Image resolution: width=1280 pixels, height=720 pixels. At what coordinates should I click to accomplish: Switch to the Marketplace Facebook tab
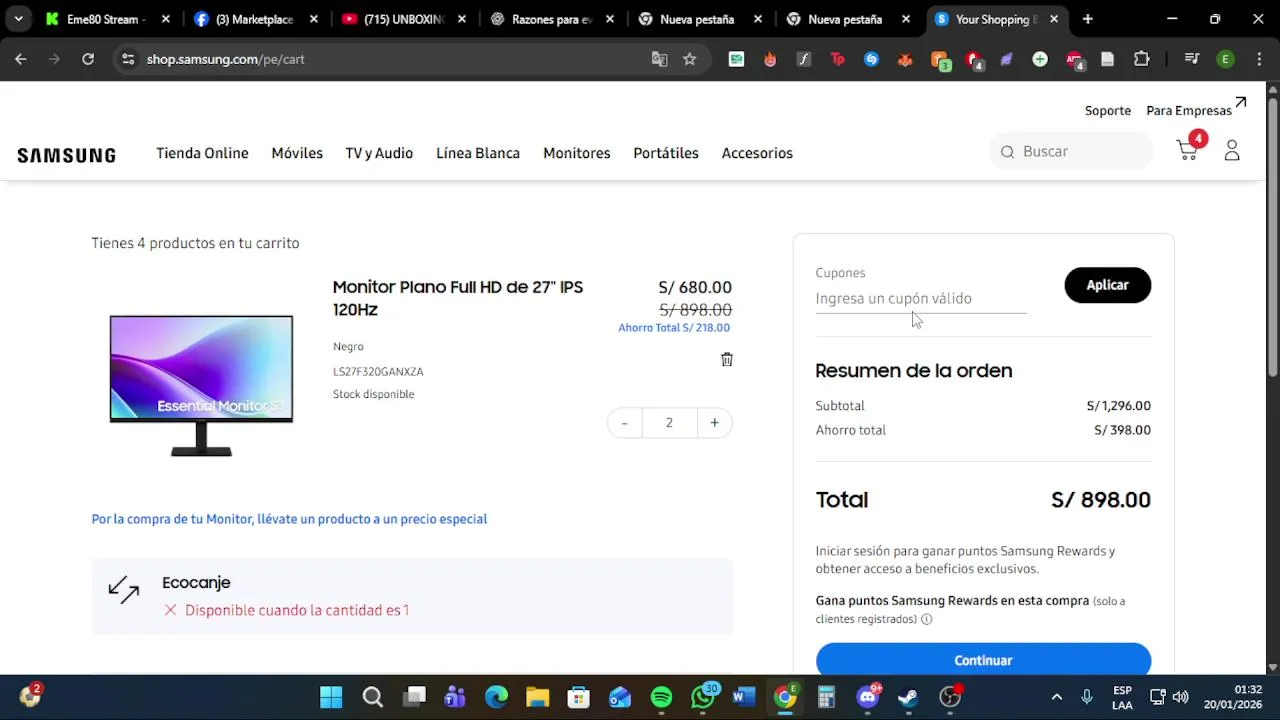pos(254,19)
